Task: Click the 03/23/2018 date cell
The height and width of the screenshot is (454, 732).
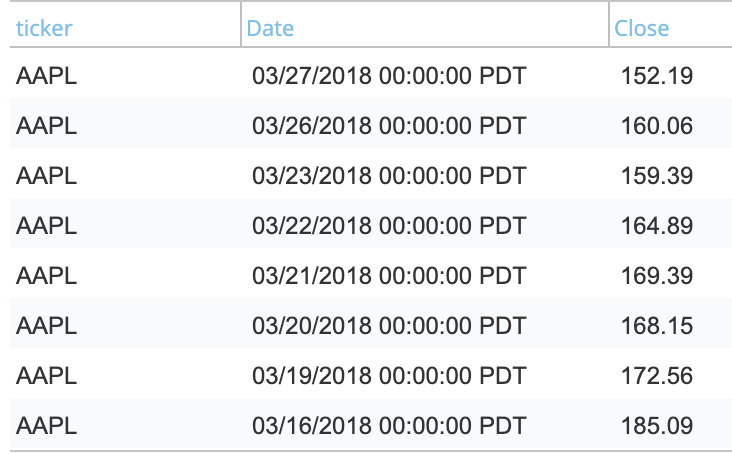Action: [388, 175]
